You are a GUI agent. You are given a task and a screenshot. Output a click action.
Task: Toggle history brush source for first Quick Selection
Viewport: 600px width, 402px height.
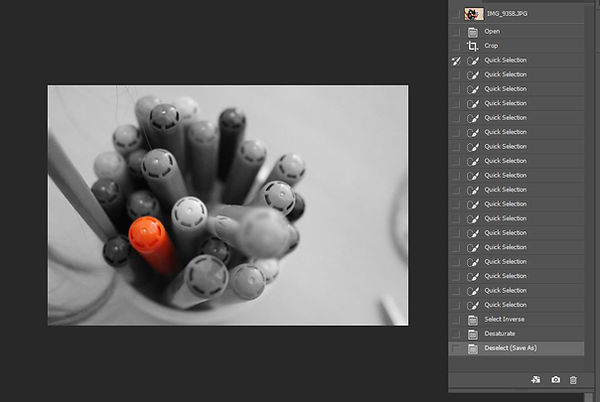tap(455, 60)
